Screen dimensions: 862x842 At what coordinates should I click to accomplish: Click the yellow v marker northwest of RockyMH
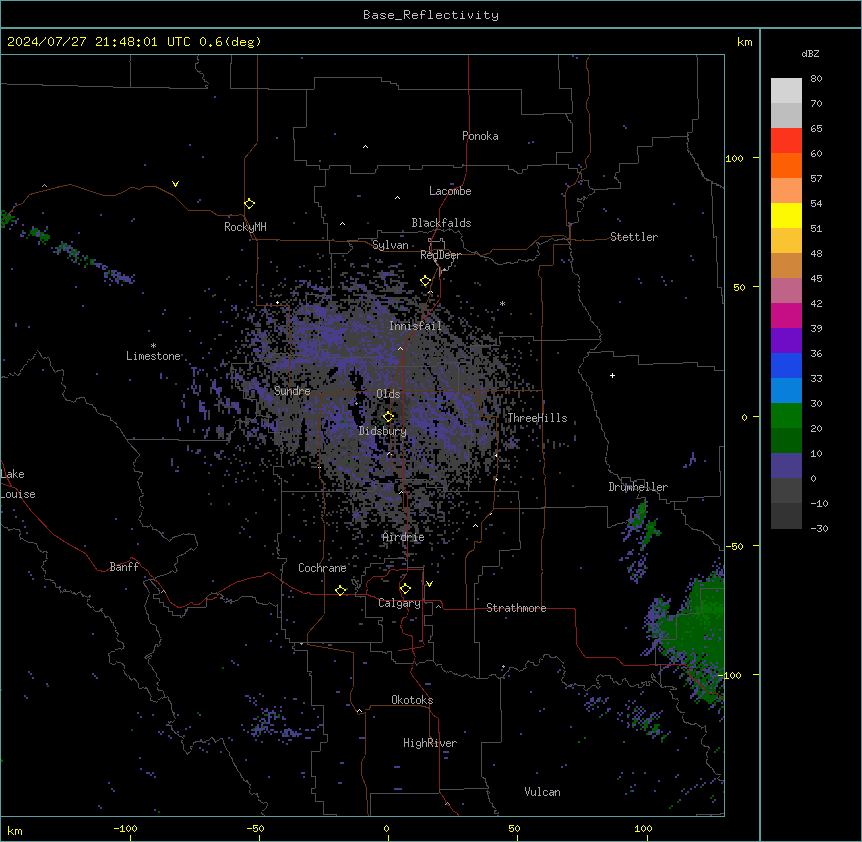tap(175, 184)
